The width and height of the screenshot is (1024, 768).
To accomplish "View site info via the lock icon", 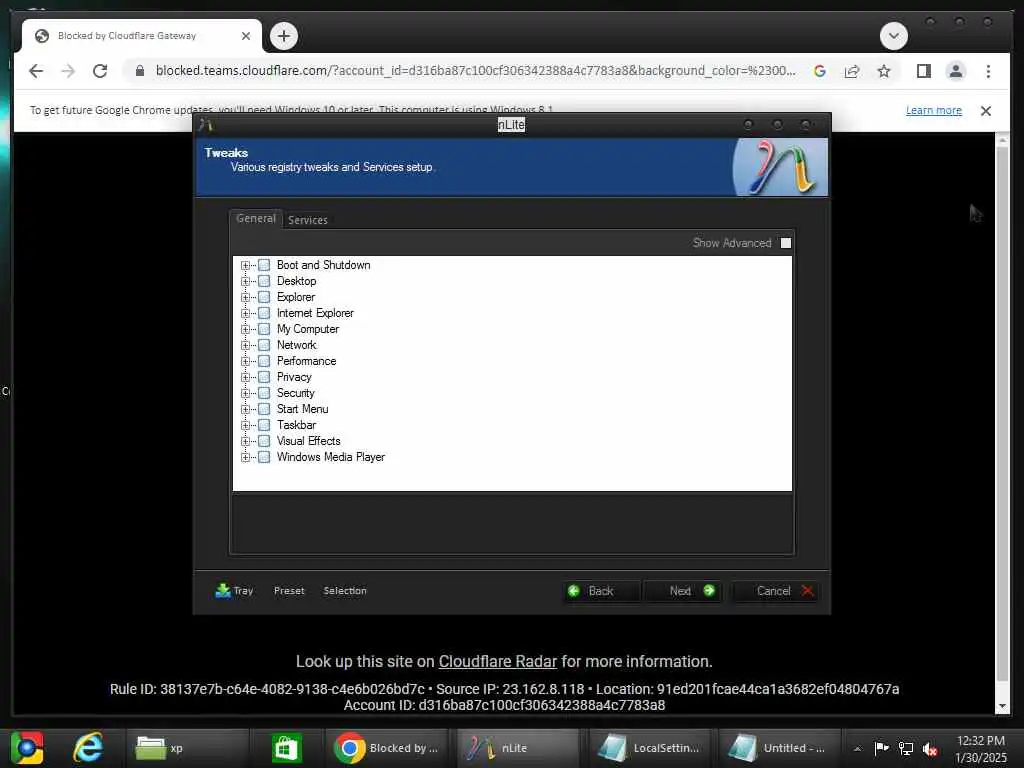I will (139, 71).
